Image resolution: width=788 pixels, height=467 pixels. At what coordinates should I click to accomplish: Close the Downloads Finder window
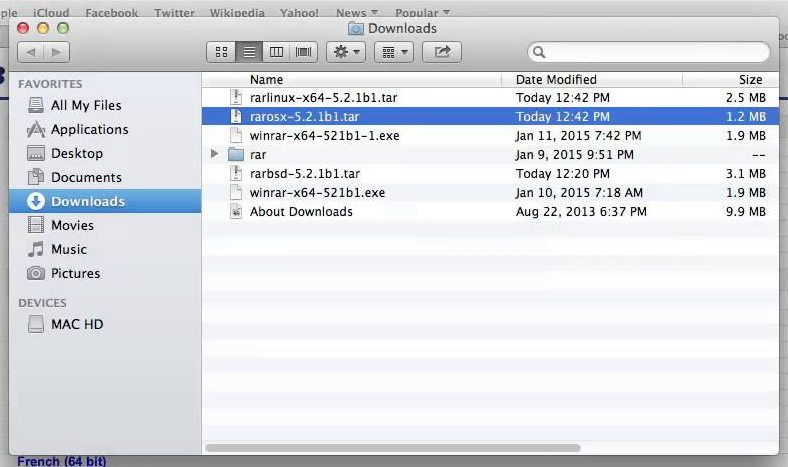pyautogui.click(x=23, y=28)
